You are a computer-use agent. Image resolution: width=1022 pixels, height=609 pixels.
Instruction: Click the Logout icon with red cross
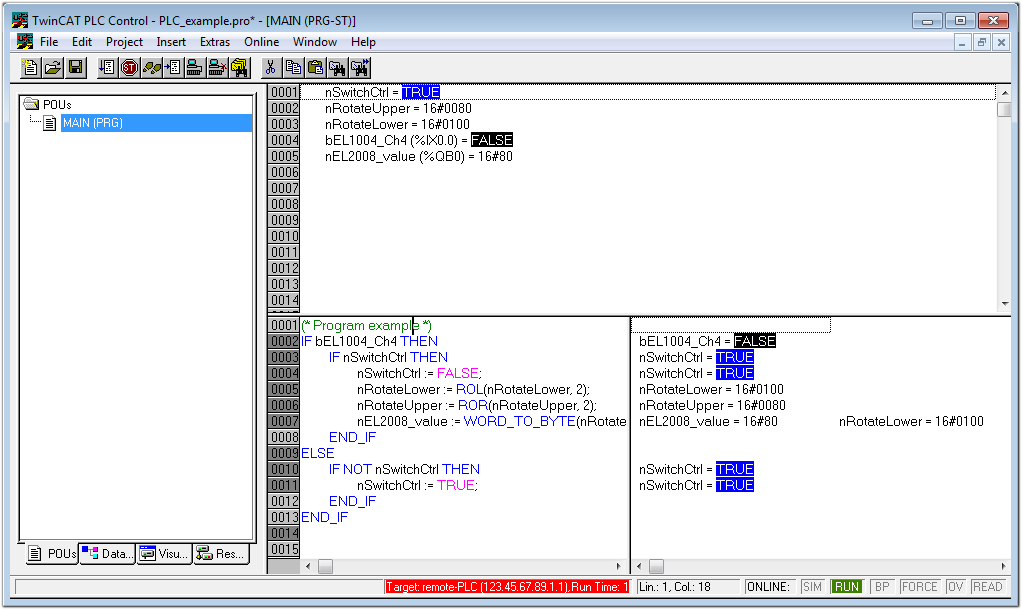(x=217, y=67)
